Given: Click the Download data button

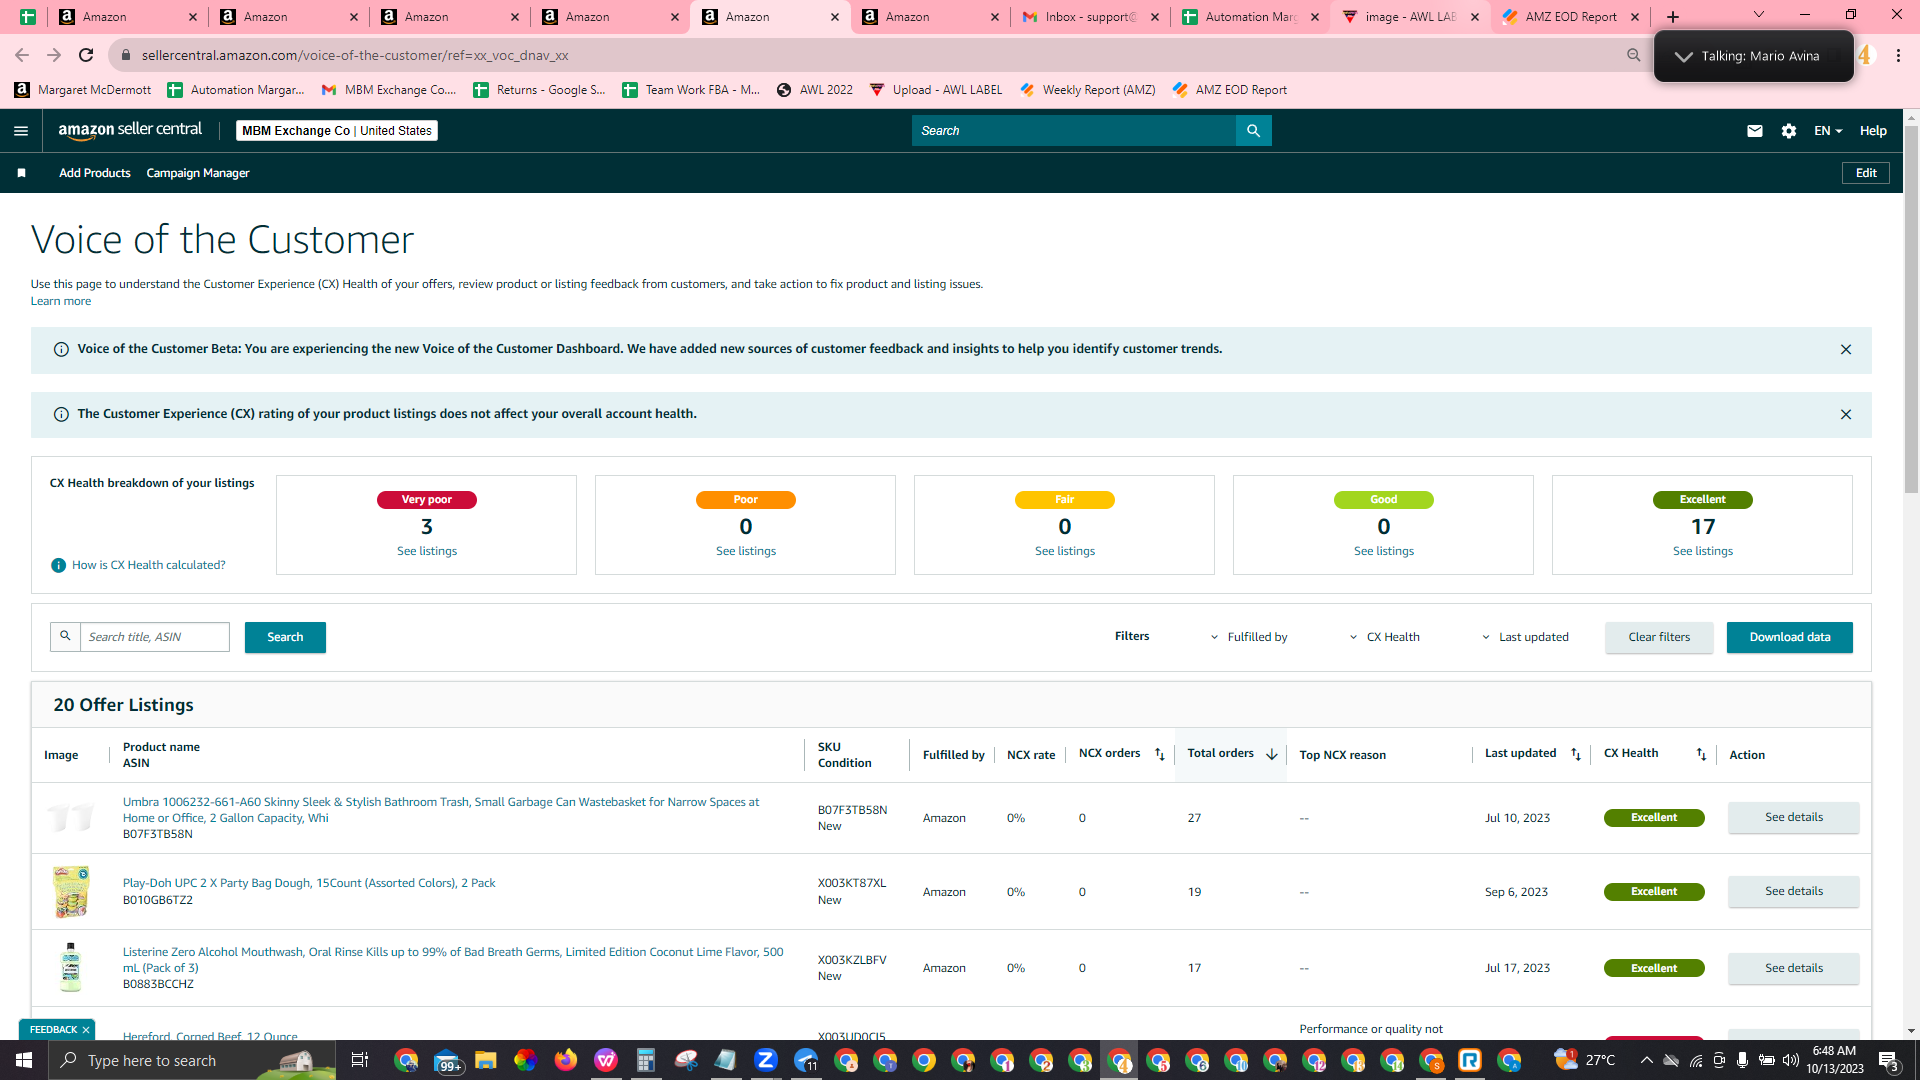Looking at the screenshot, I should [1790, 637].
